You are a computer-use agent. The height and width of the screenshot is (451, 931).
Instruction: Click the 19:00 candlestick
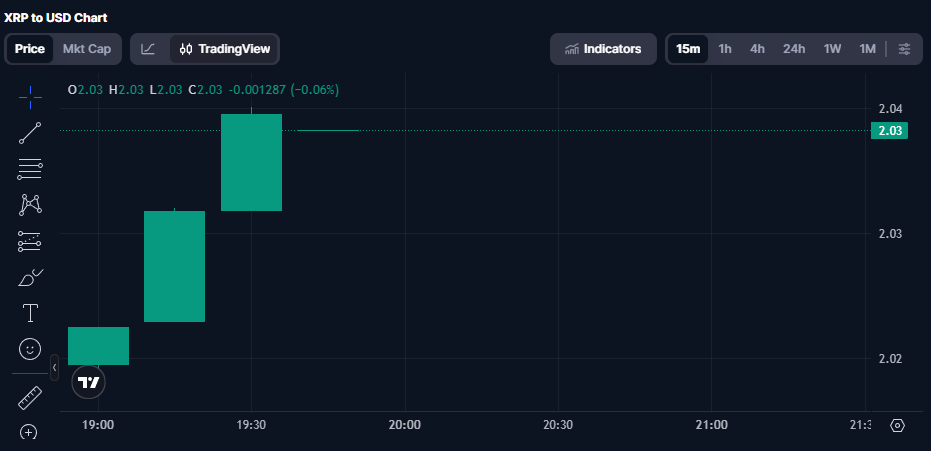[99, 346]
